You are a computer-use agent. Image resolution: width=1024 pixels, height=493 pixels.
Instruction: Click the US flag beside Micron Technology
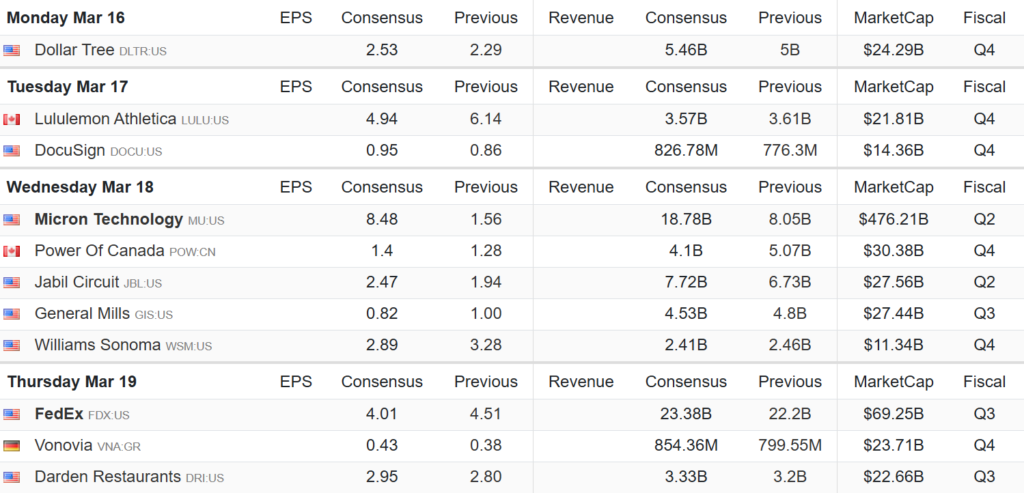pyautogui.click(x=12, y=220)
